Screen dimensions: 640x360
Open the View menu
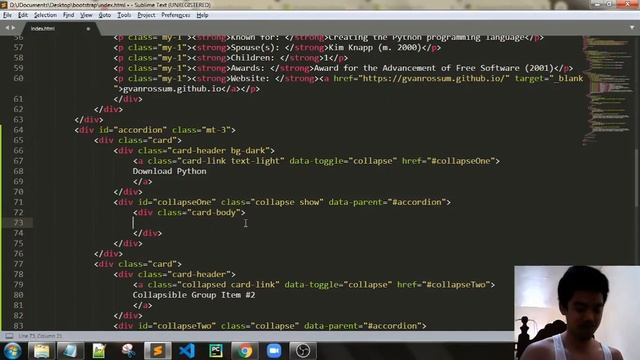click(x=86, y=15)
